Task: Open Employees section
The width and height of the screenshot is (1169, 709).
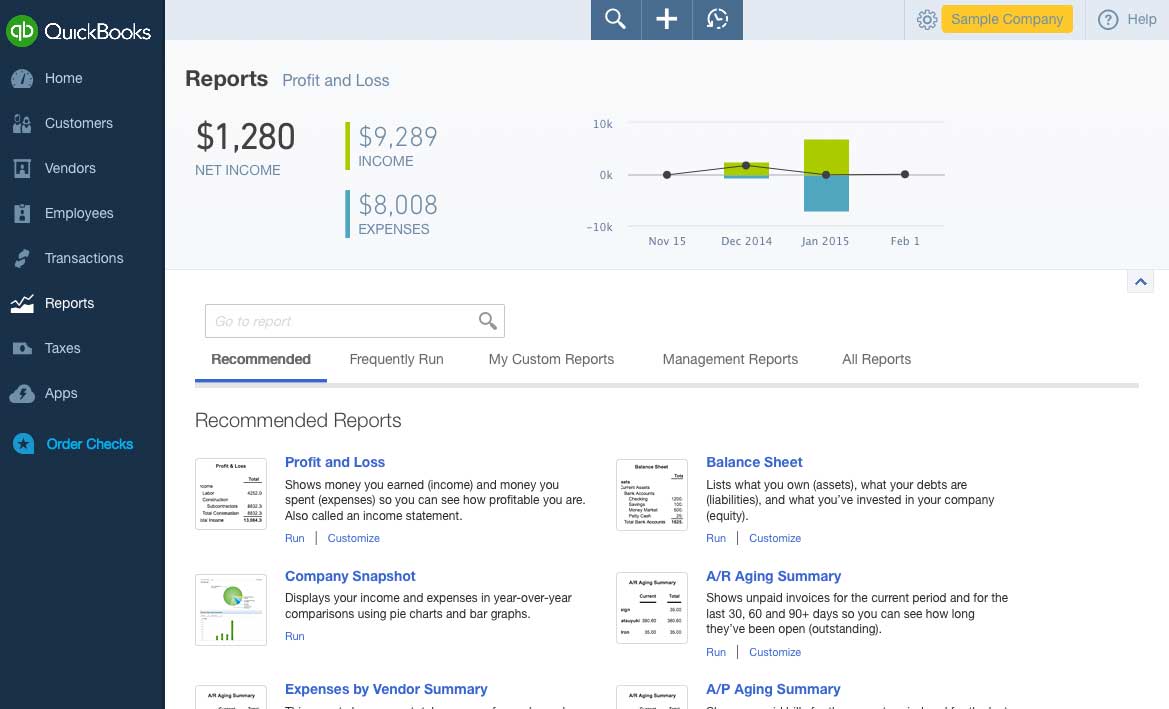Action: point(79,213)
